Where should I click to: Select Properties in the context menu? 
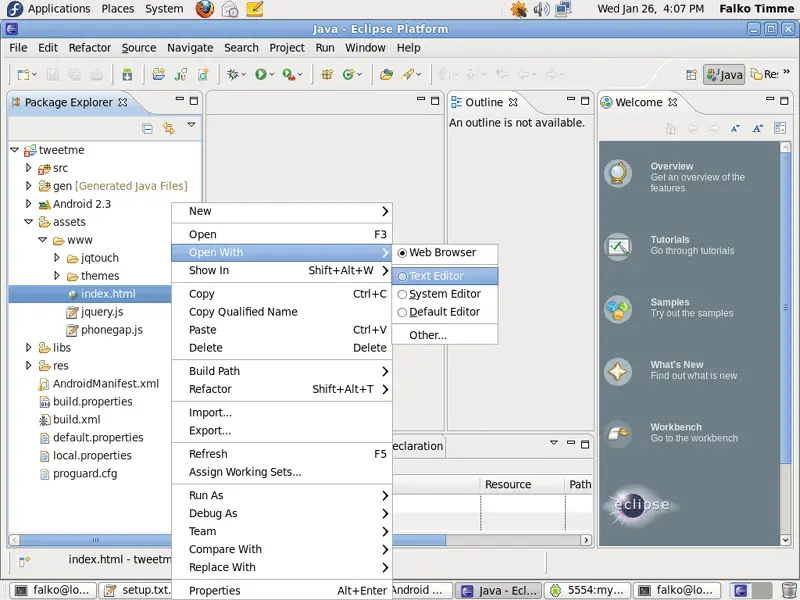coord(282,590)
